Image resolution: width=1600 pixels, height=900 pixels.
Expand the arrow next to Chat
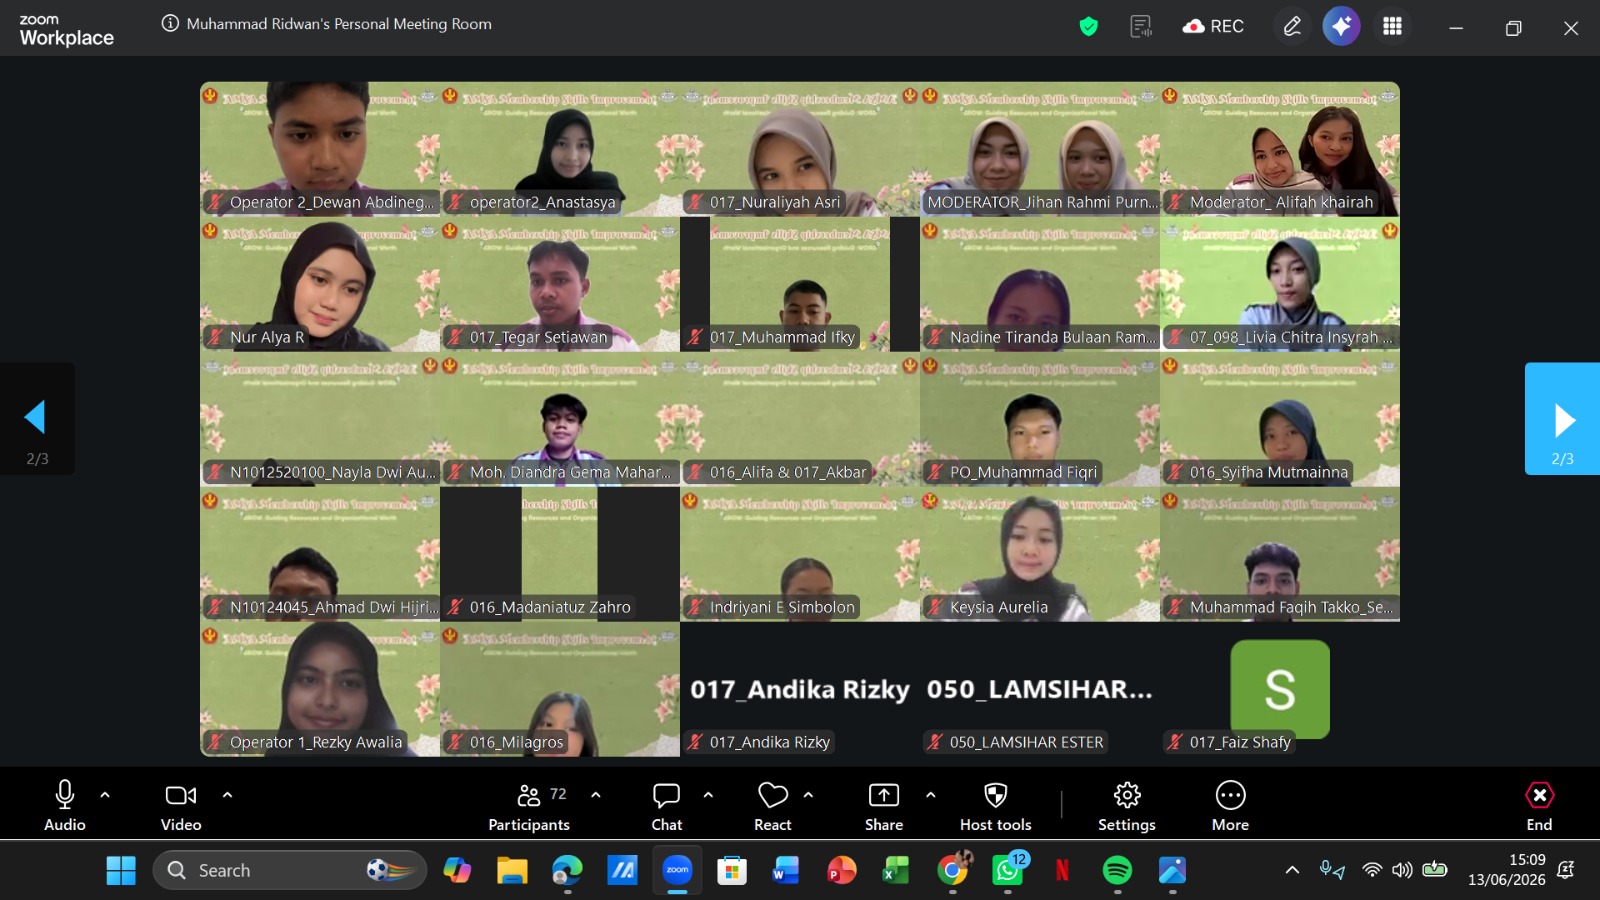[x=708, y=795]
